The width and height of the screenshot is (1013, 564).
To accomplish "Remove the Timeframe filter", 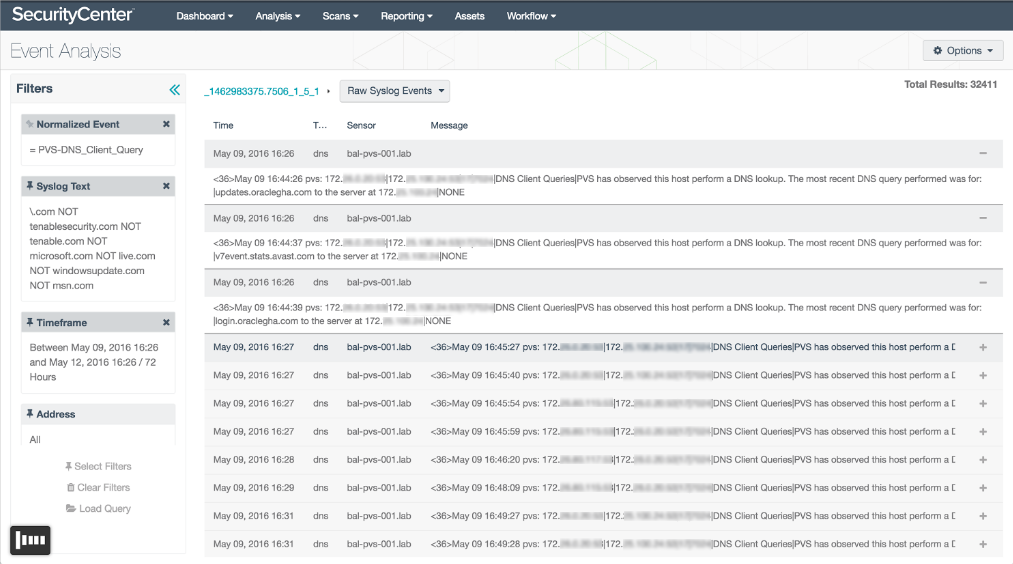I will coord(166,322).
